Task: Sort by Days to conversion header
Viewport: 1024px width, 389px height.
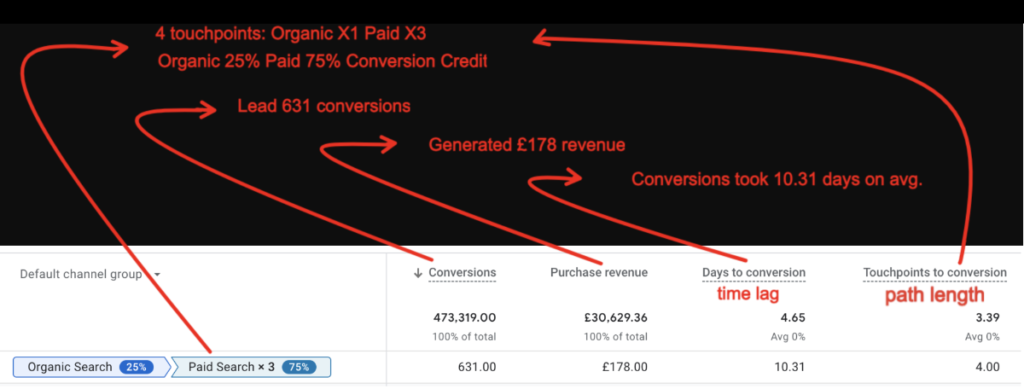Action: pos(754,272)
